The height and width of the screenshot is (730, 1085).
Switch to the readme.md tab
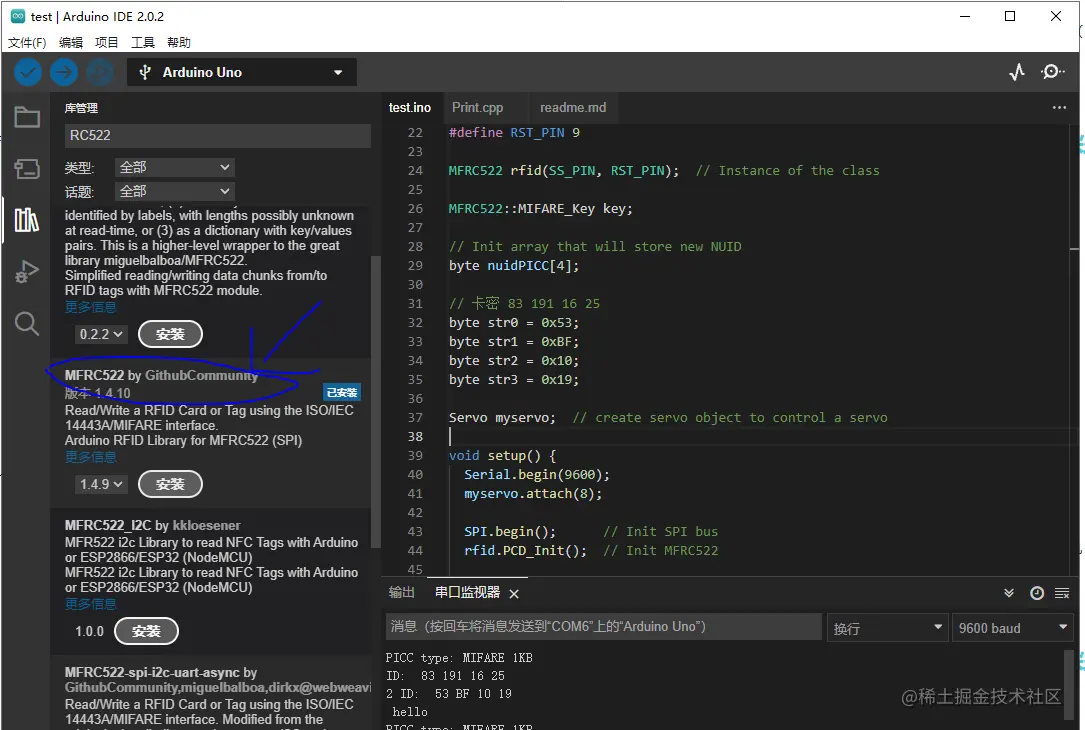click(x=573, y=107)
